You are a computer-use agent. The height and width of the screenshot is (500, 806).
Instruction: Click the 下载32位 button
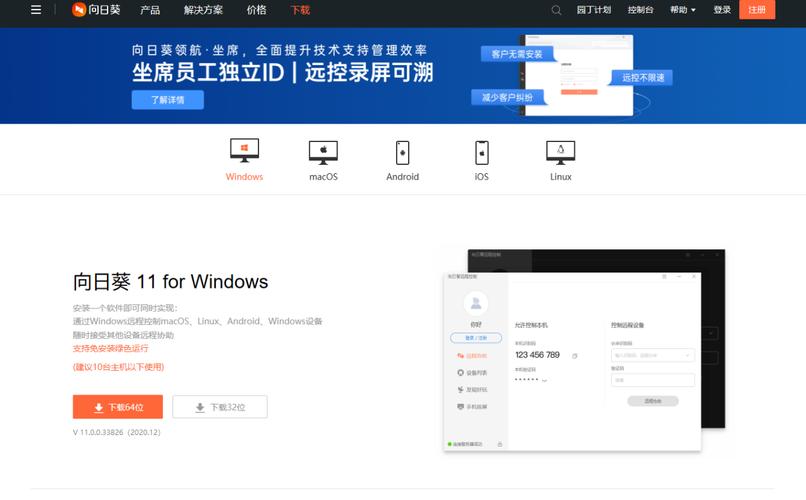pos(220,407)
